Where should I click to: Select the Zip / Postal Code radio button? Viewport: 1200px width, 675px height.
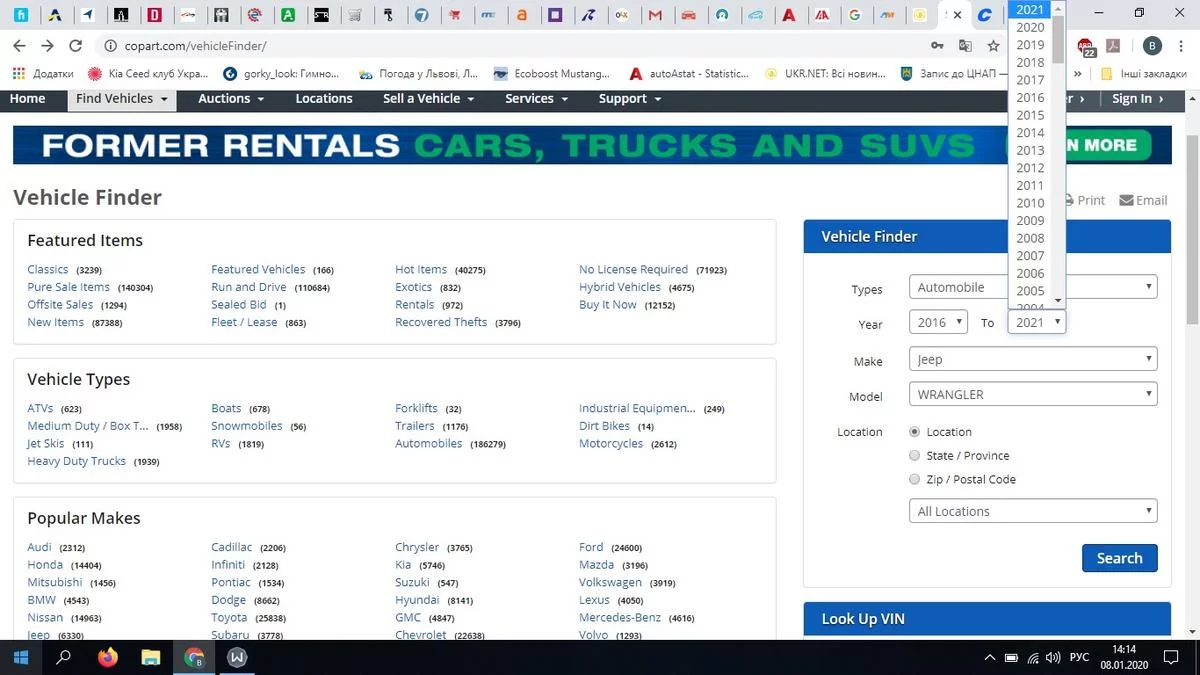pos(914,479)
